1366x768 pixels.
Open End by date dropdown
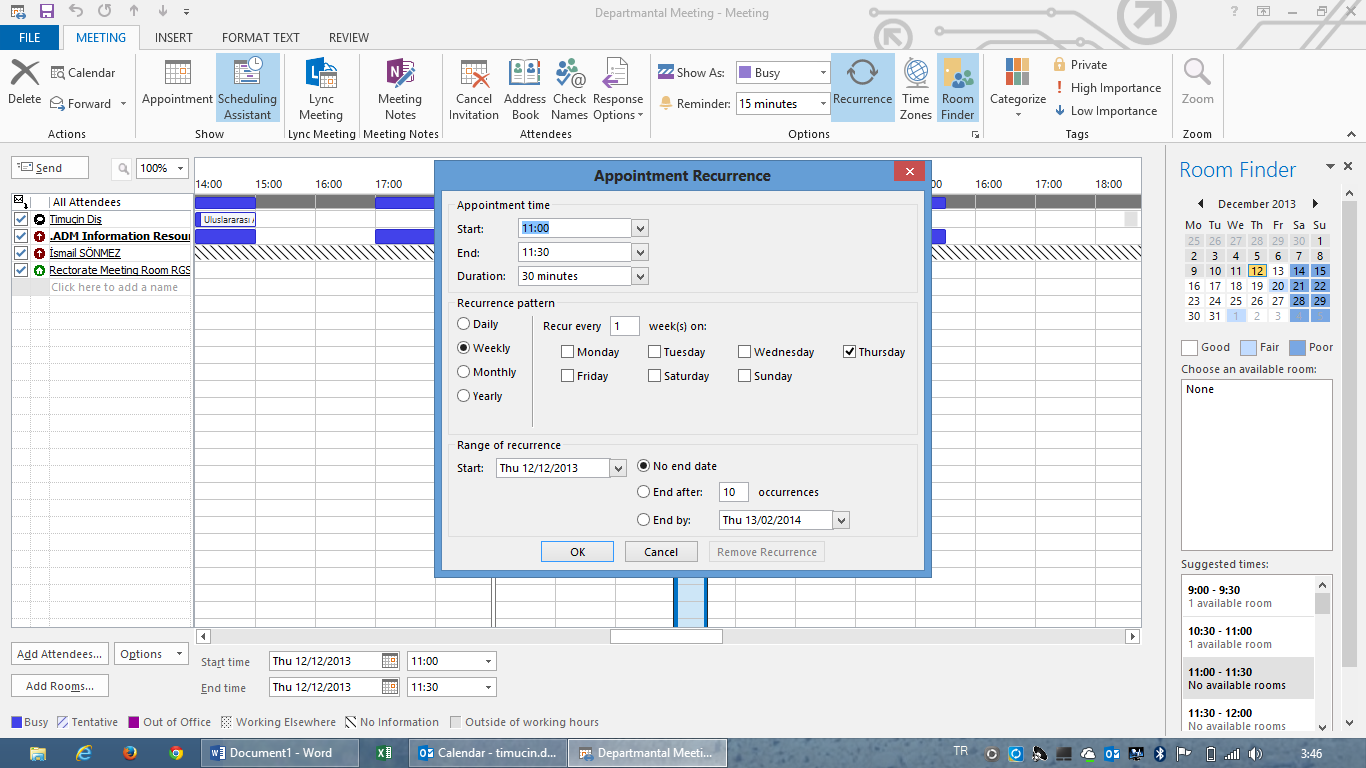(x=841, y=520)
